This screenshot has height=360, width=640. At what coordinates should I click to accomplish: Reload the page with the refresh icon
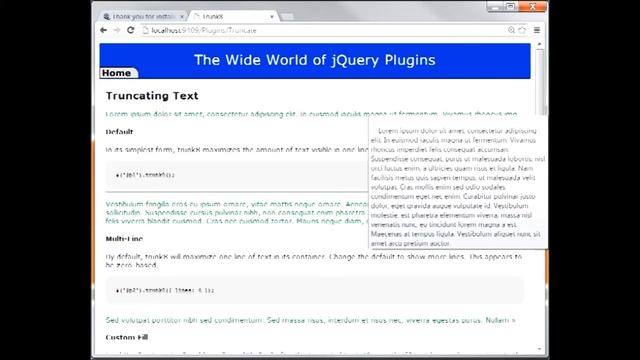[131, 30]
